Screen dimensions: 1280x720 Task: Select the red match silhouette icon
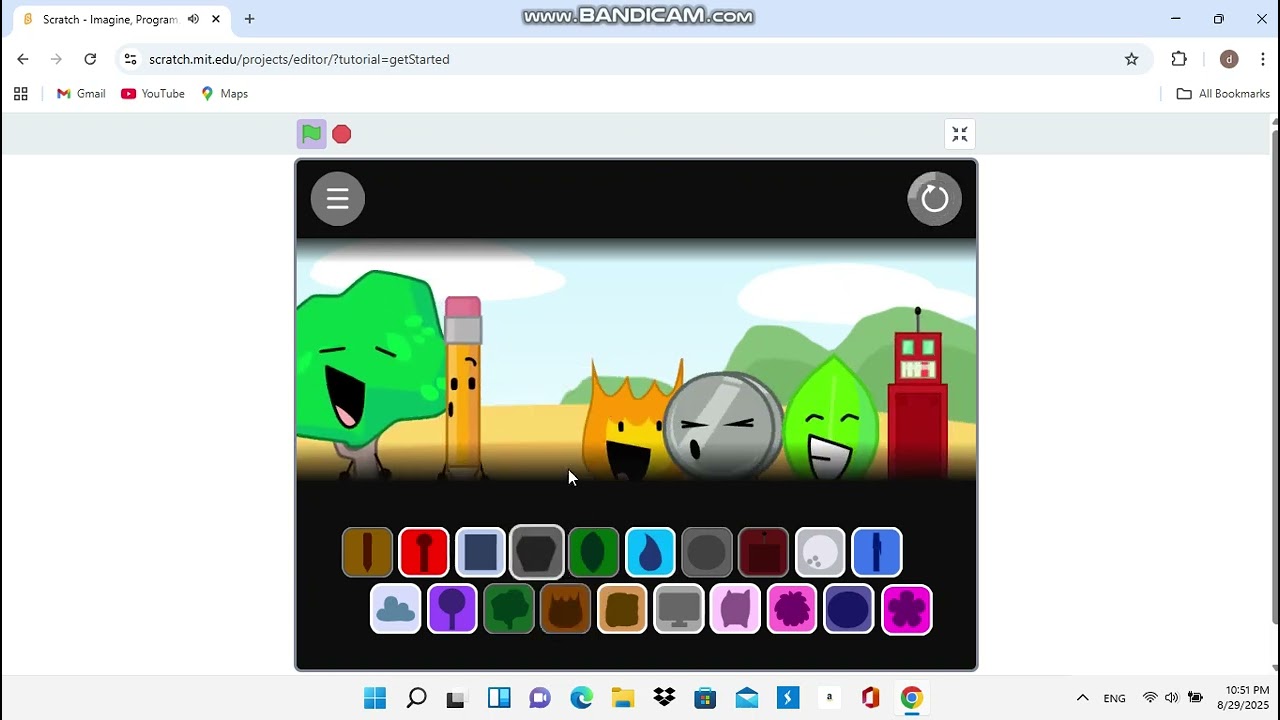(x=424, y=552)
